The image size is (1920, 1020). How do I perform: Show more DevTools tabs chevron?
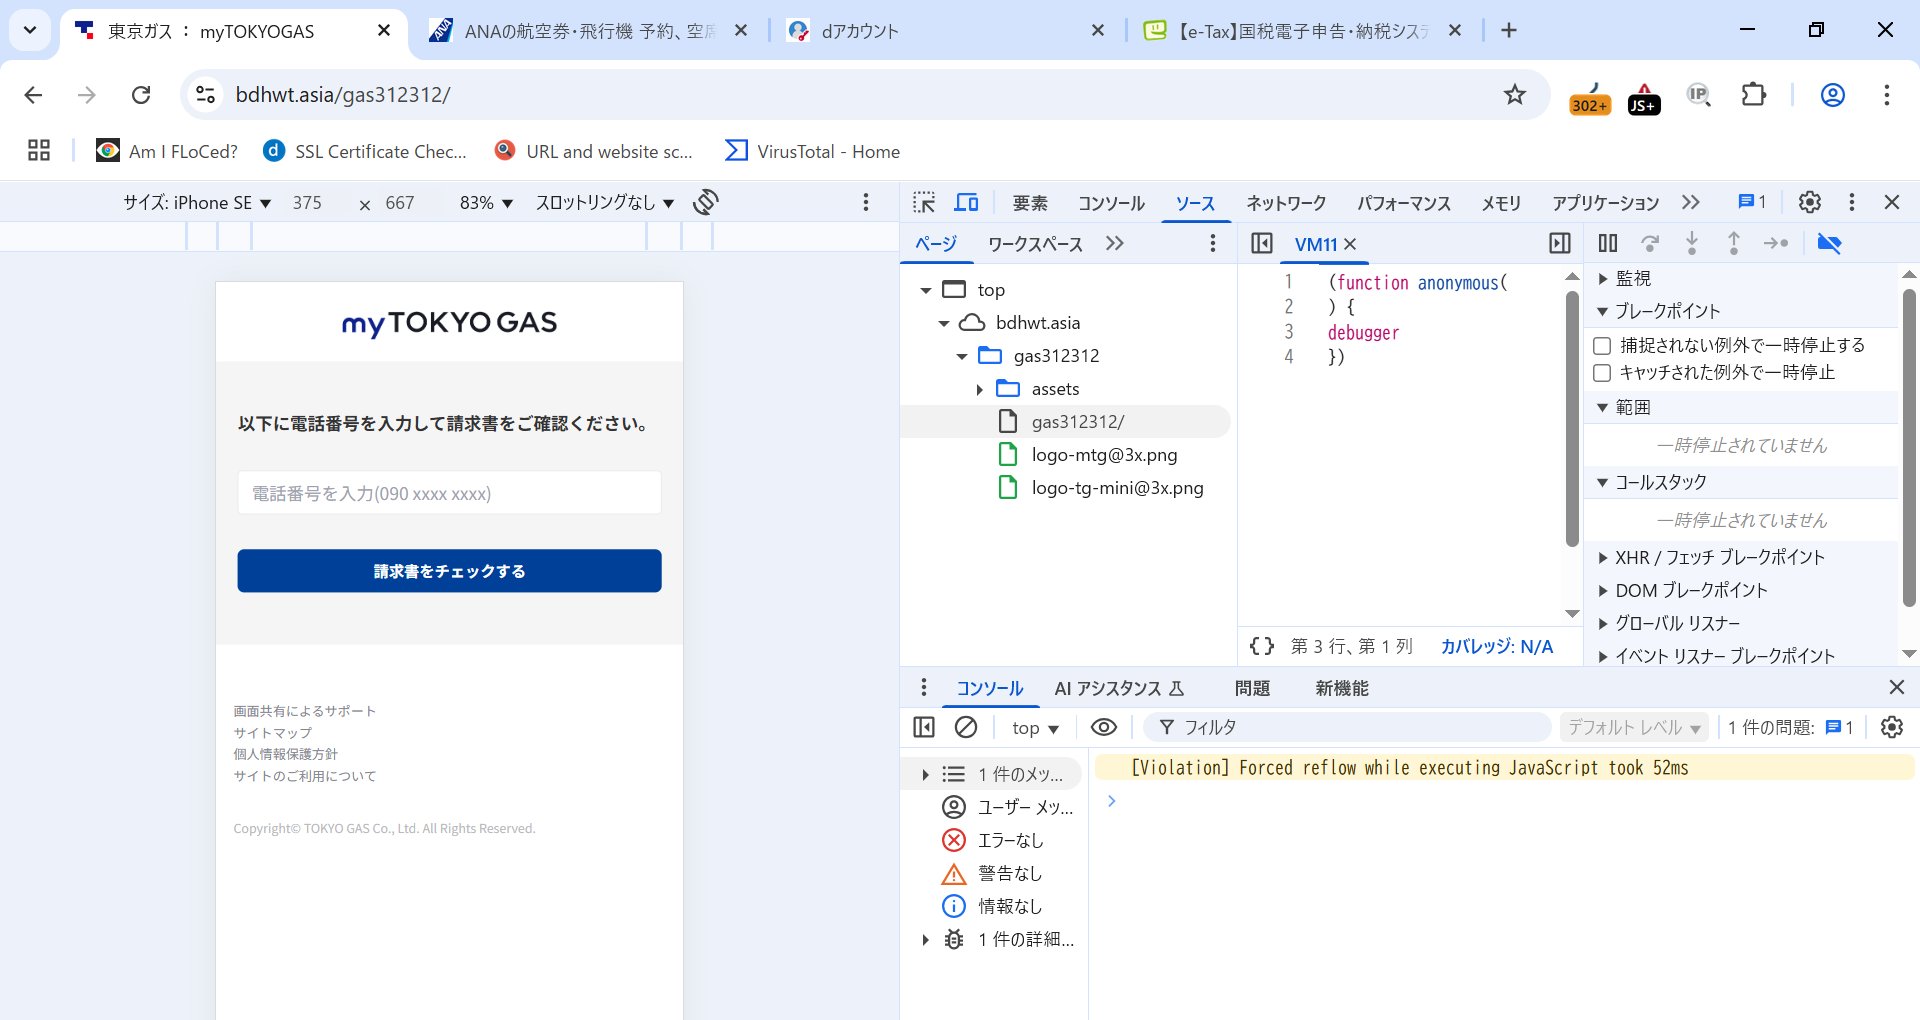click(x=1690, y=202)
